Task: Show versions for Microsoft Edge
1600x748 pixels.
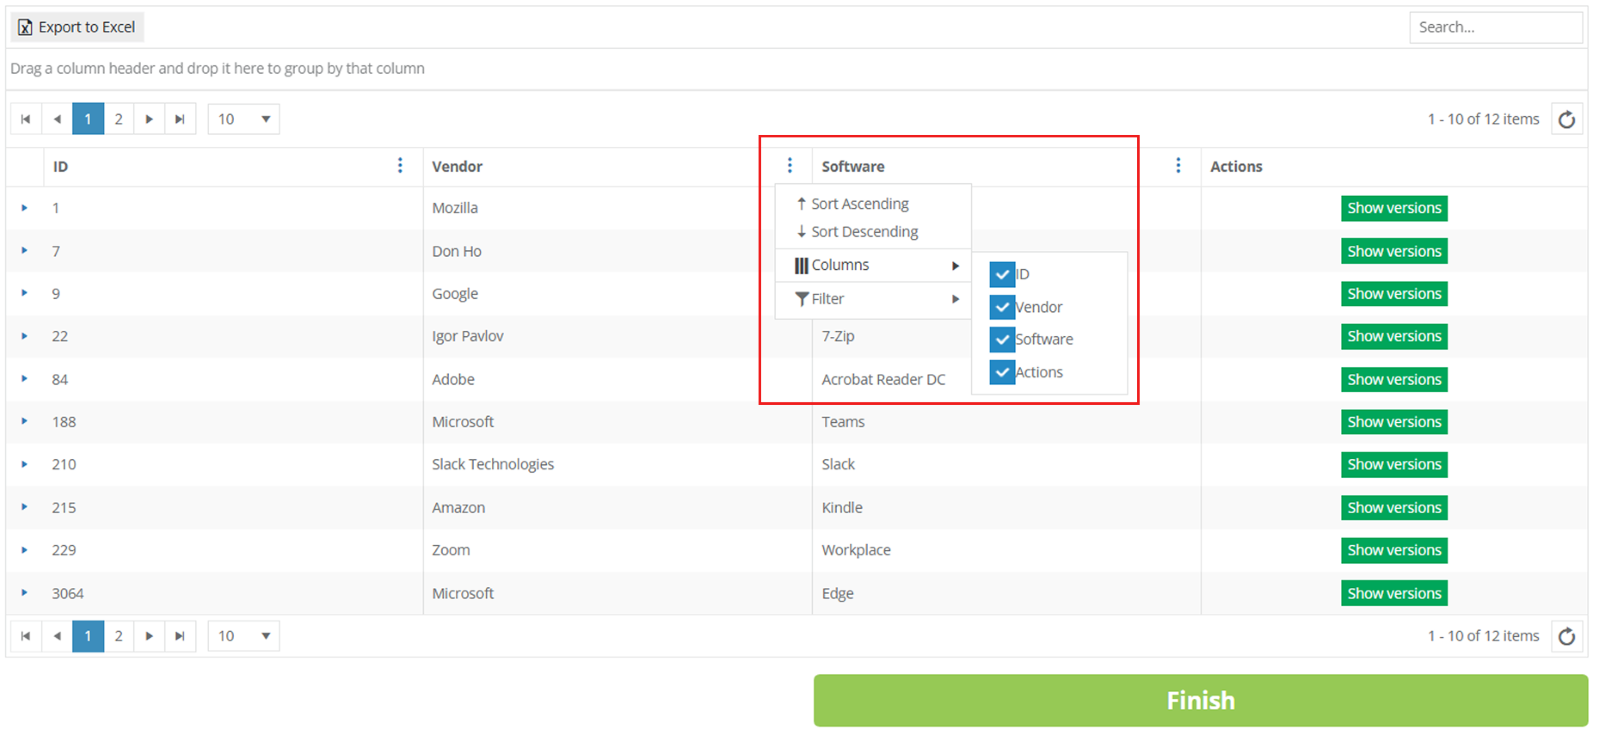Action: pos(1394,593)
